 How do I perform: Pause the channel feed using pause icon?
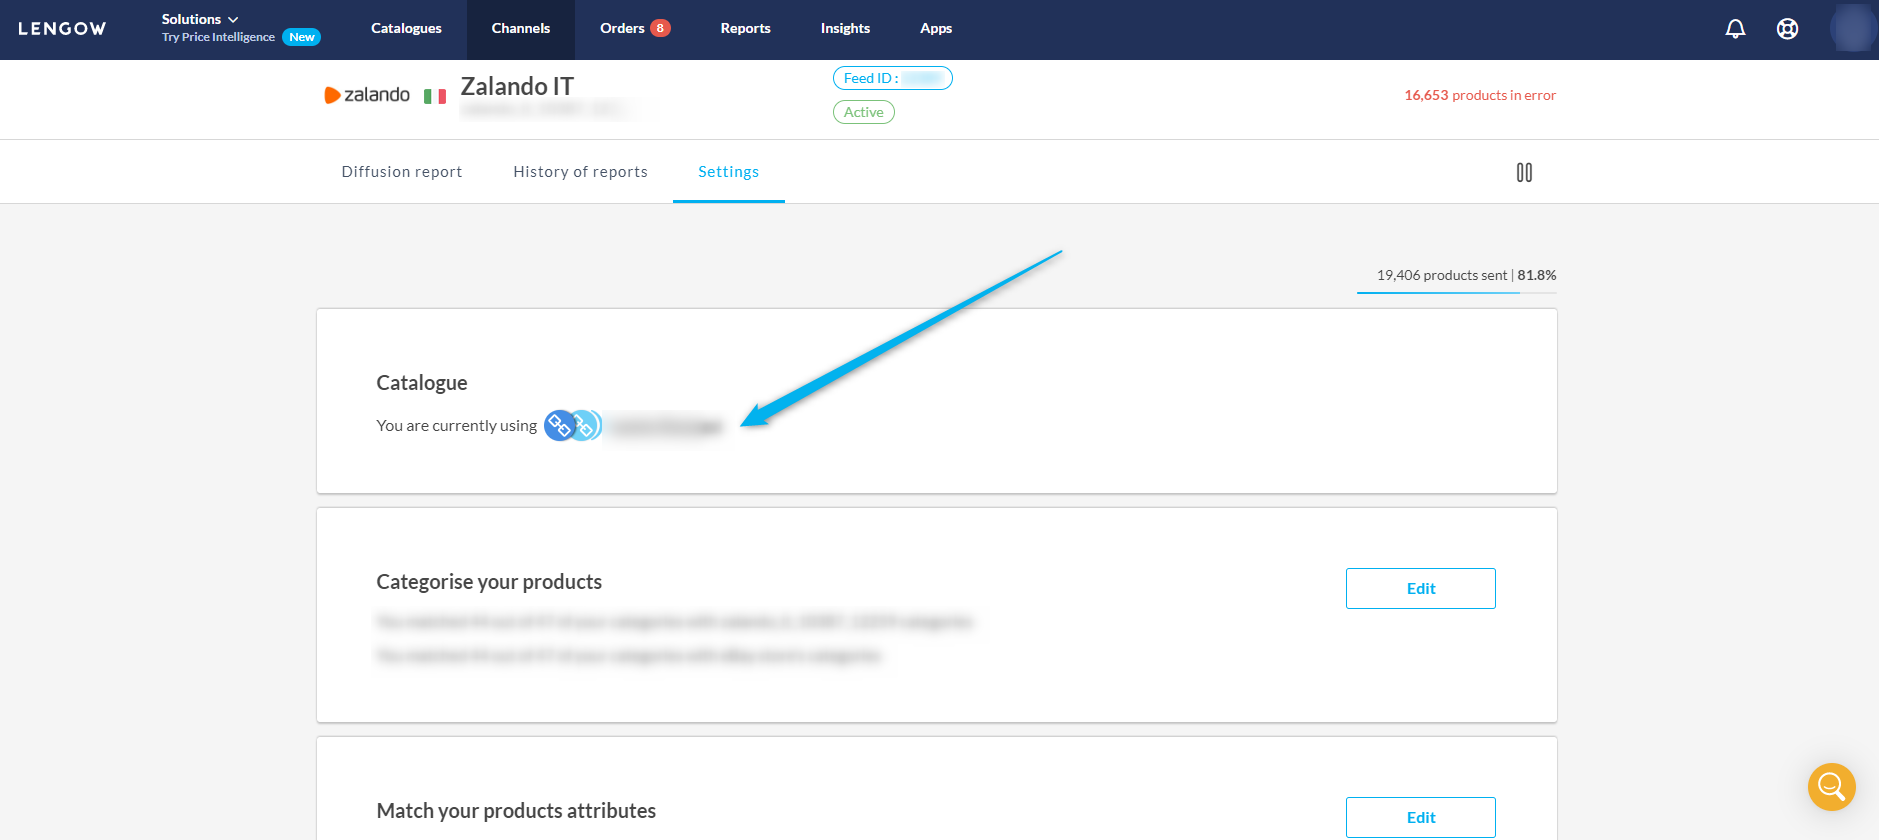coord(1523,173)
